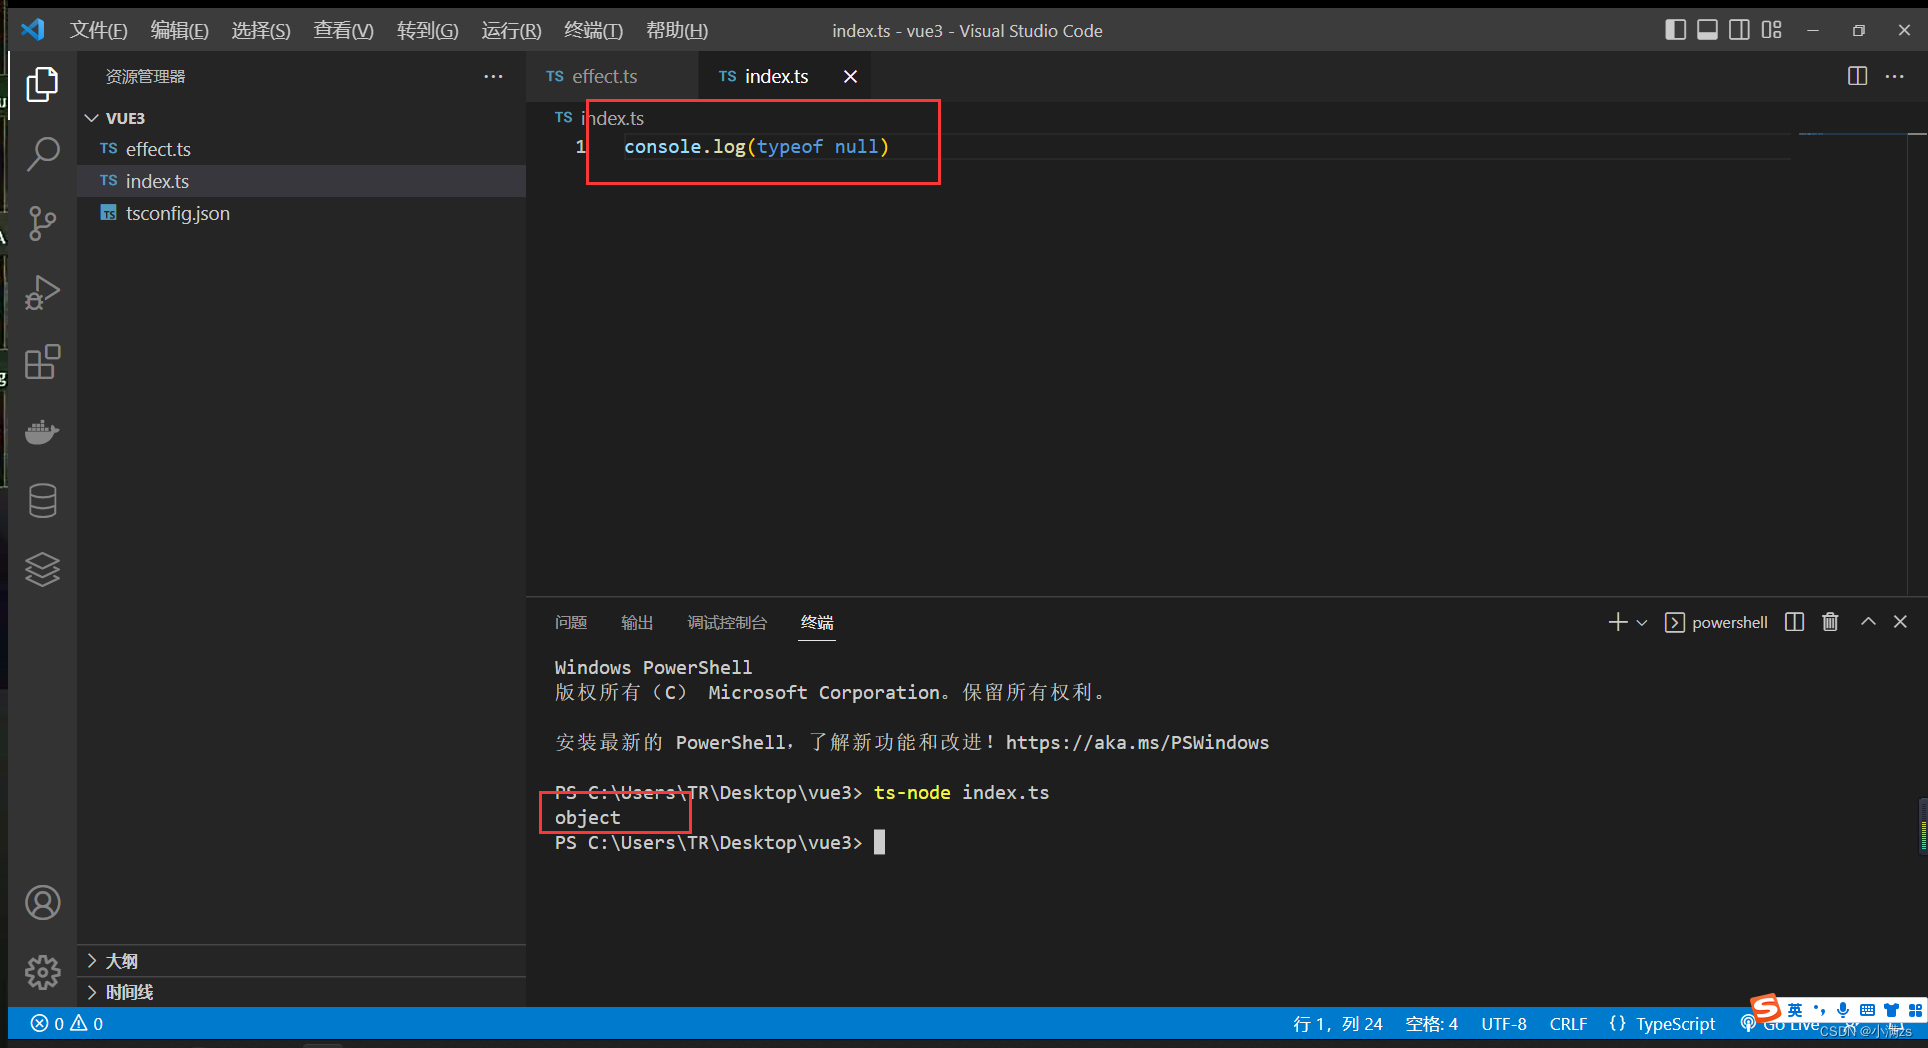Toggle the secondary side bar
Screen dimensions: 1928x1048
[x=1739, y=29]
